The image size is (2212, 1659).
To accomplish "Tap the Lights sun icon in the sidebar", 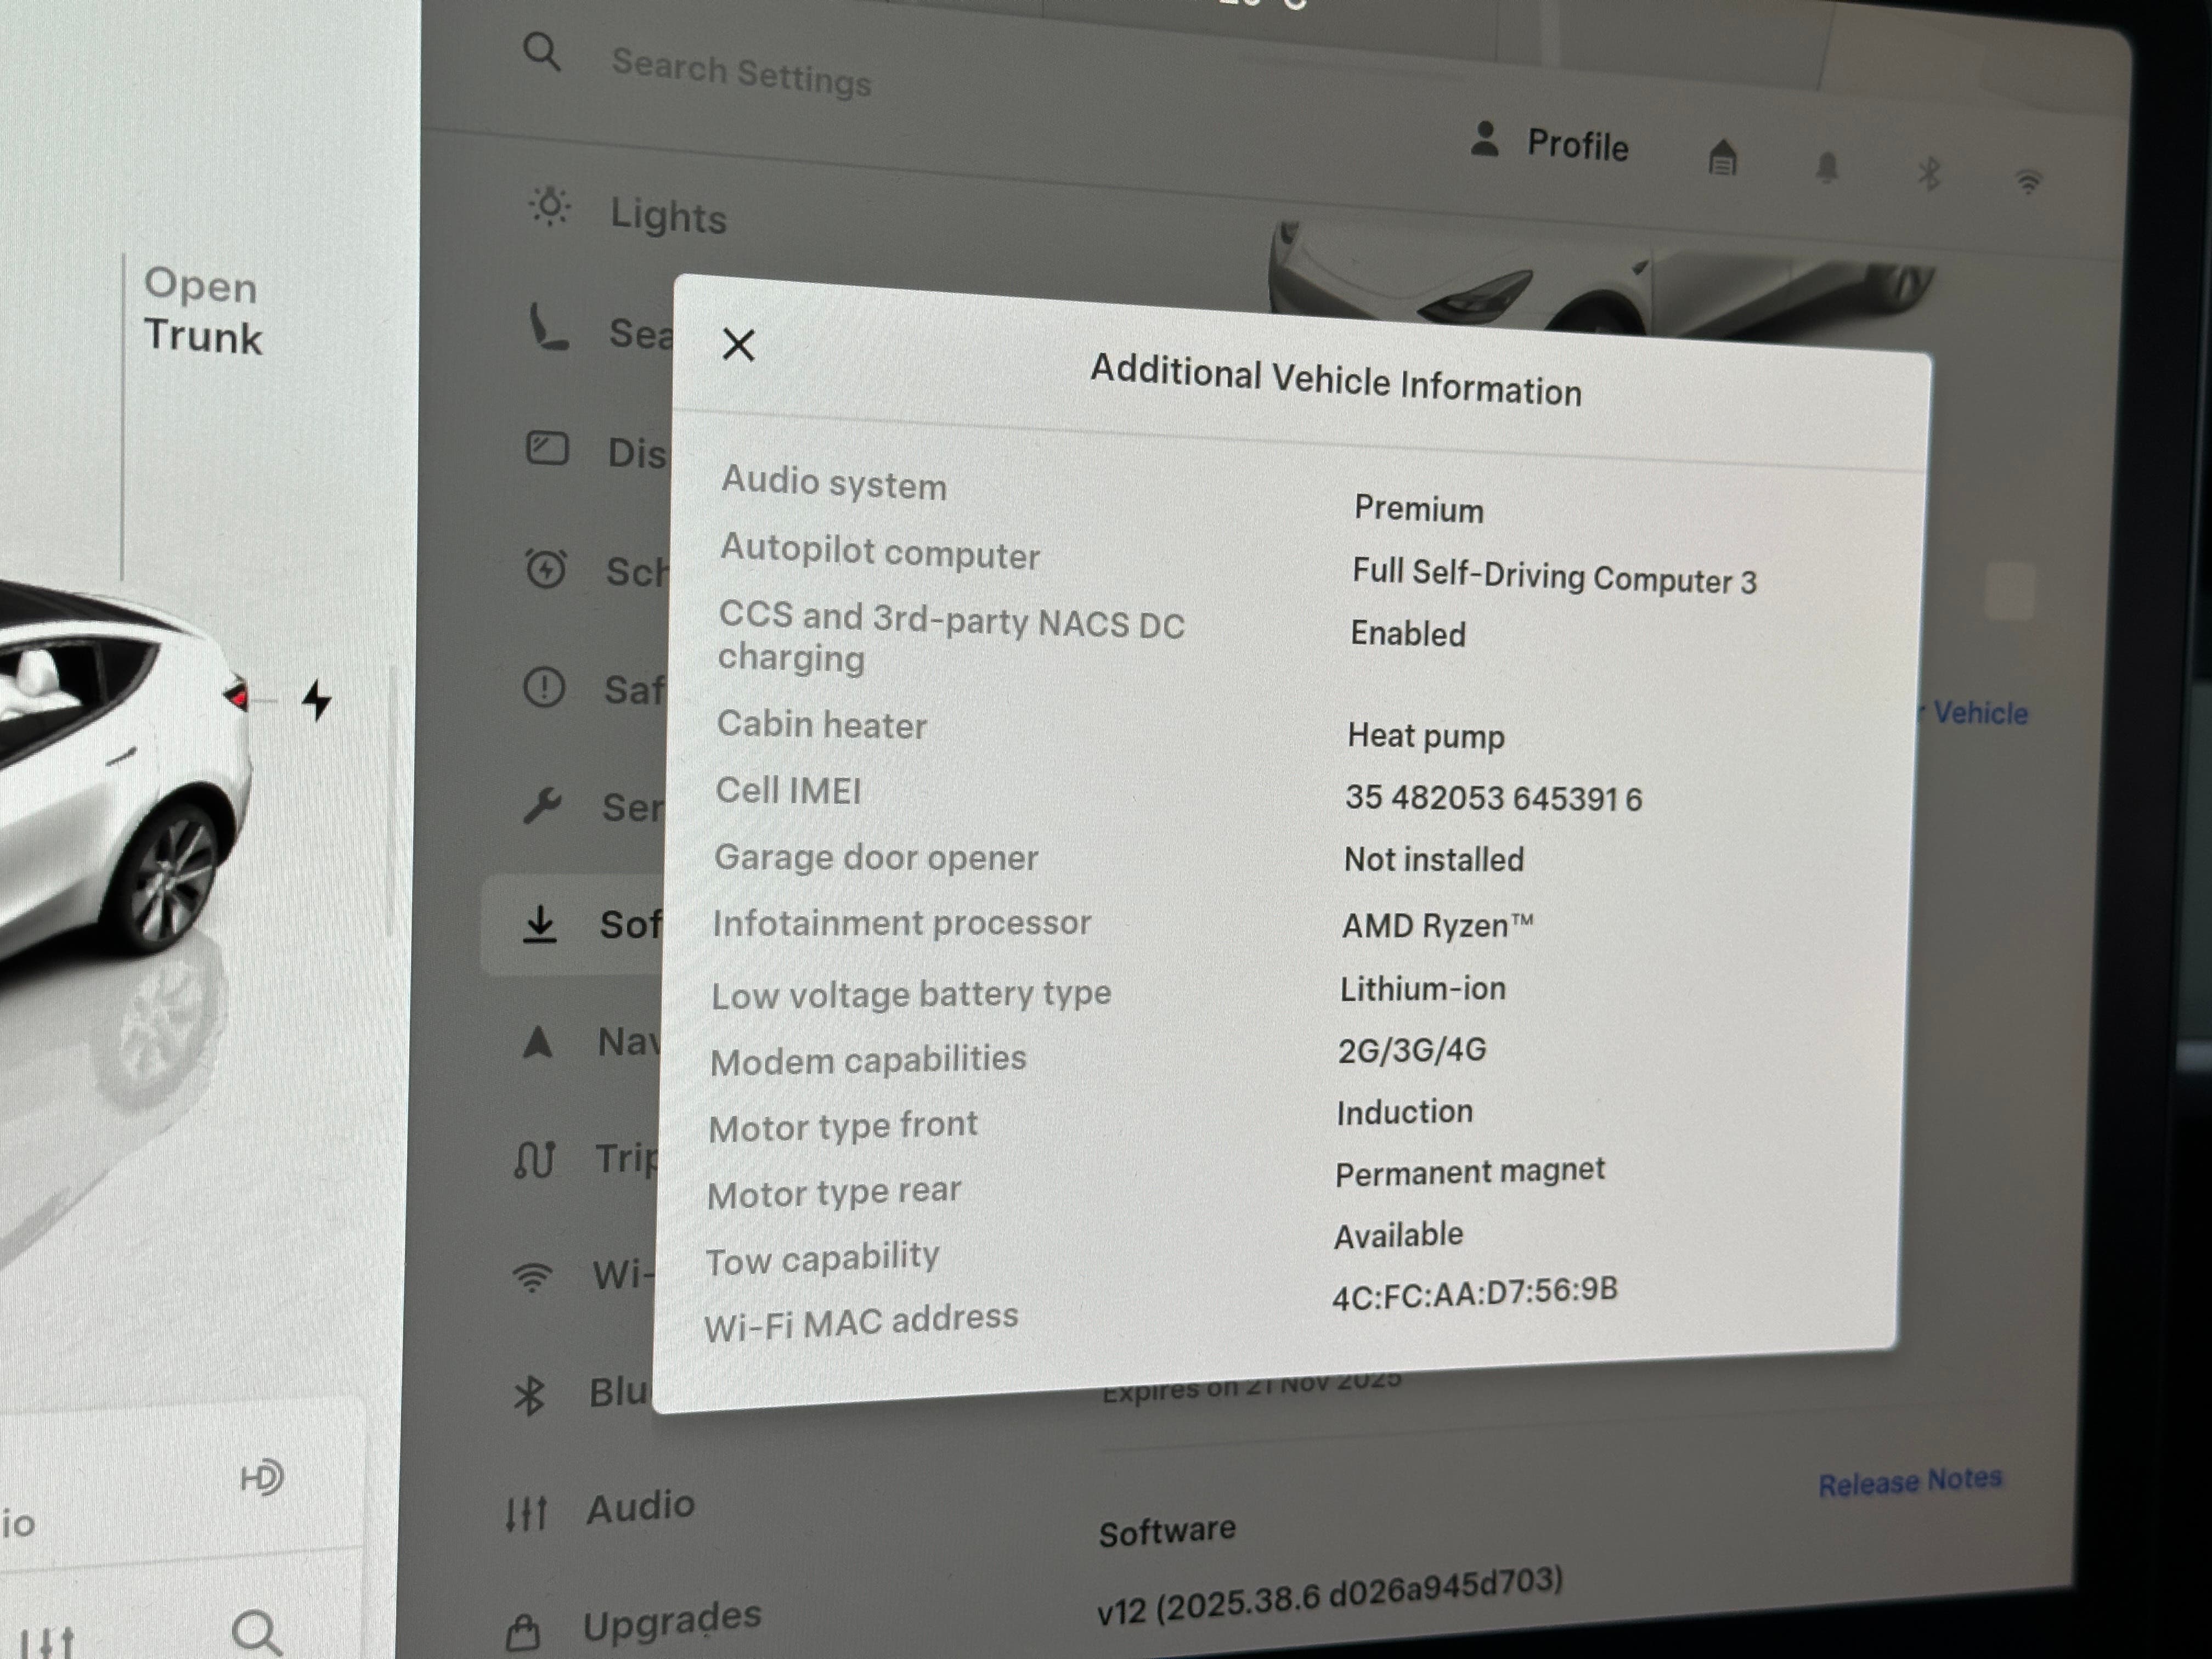I will point(549,206).
